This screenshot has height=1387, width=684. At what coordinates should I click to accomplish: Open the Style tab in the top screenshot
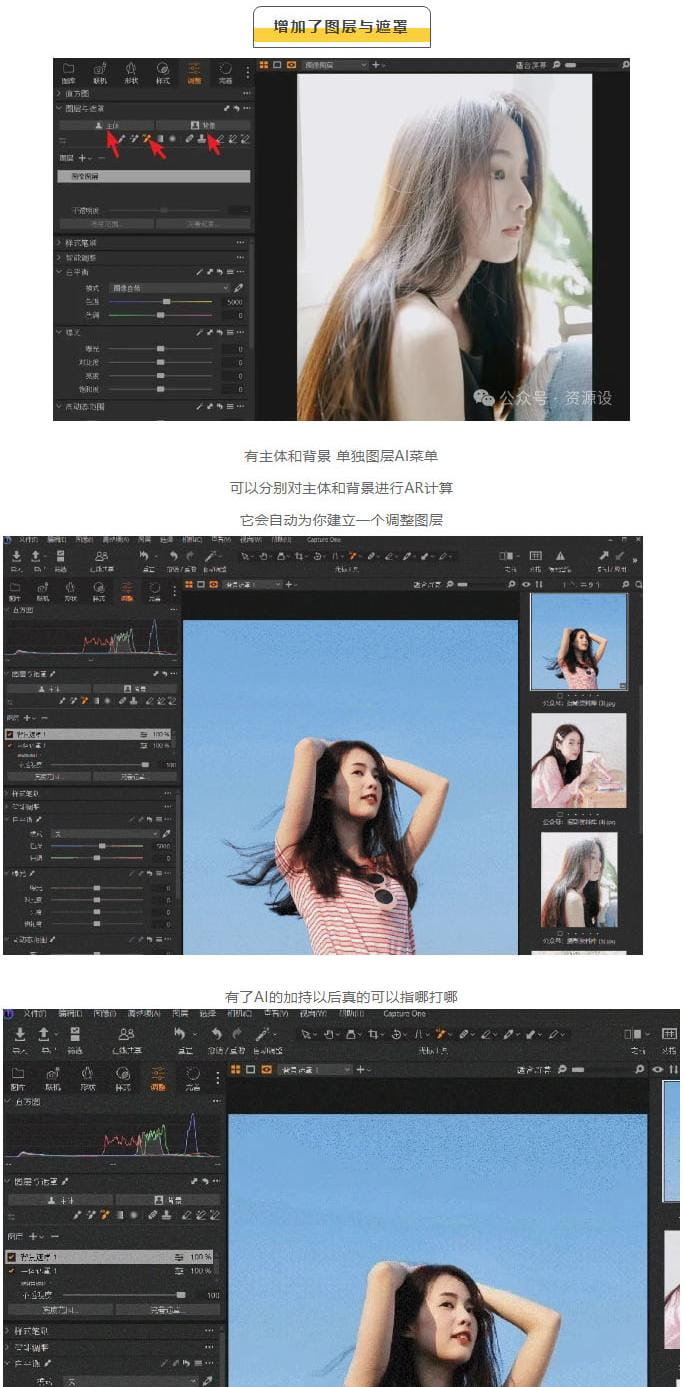pyautogui.click(x=162, y=72)
